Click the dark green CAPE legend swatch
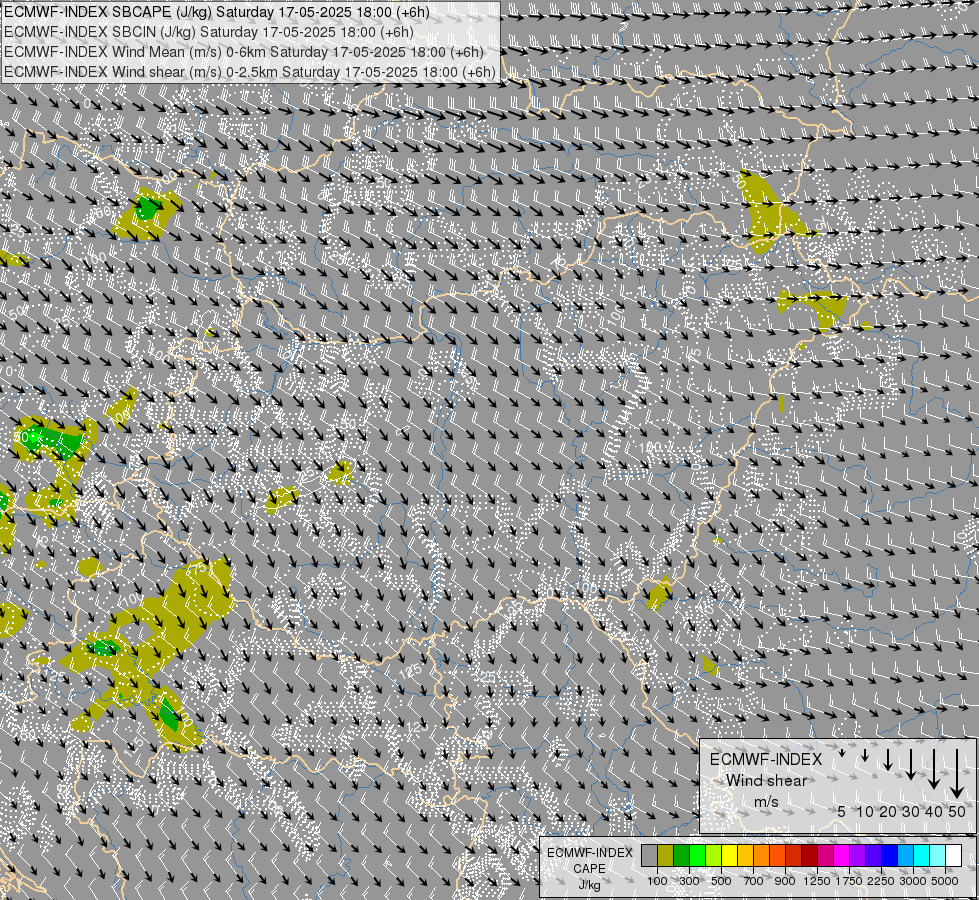Viewport: 979px width, 900px height. click(x=682, y=855)
